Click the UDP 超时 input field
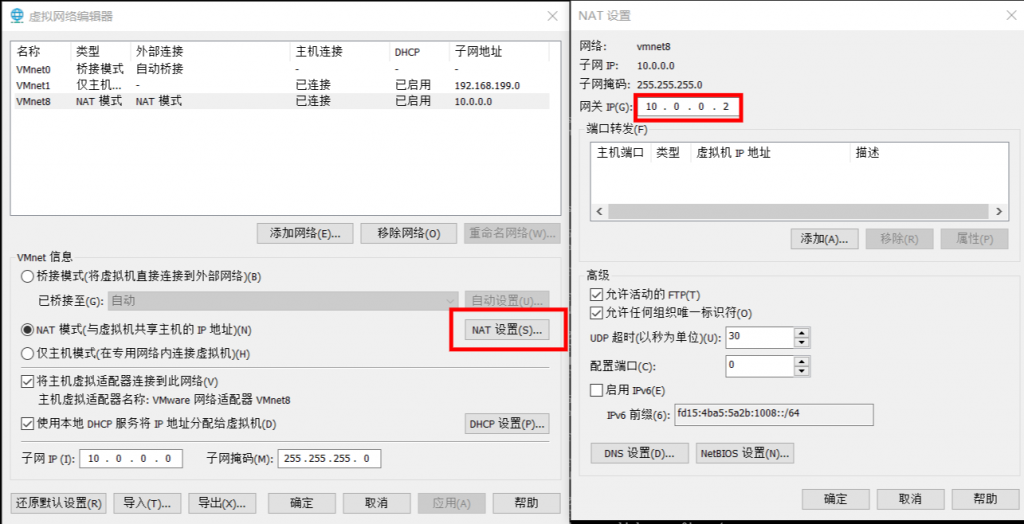The height and width of the screenshot is (524, 1024). click(x=767, y=337)
